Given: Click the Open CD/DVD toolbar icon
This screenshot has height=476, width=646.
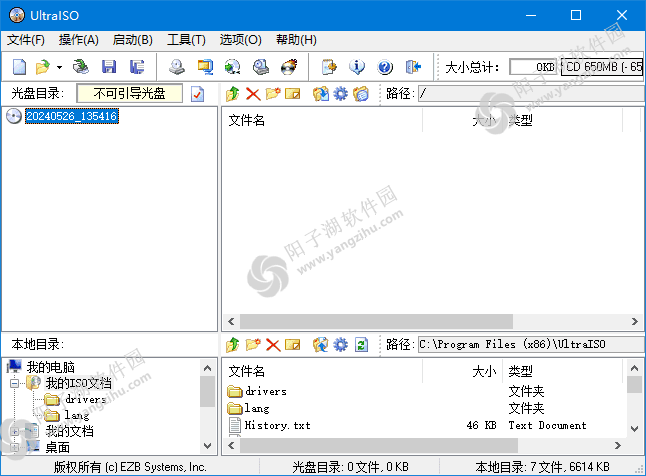Looking at the screenshot, I should coord(81,67).
